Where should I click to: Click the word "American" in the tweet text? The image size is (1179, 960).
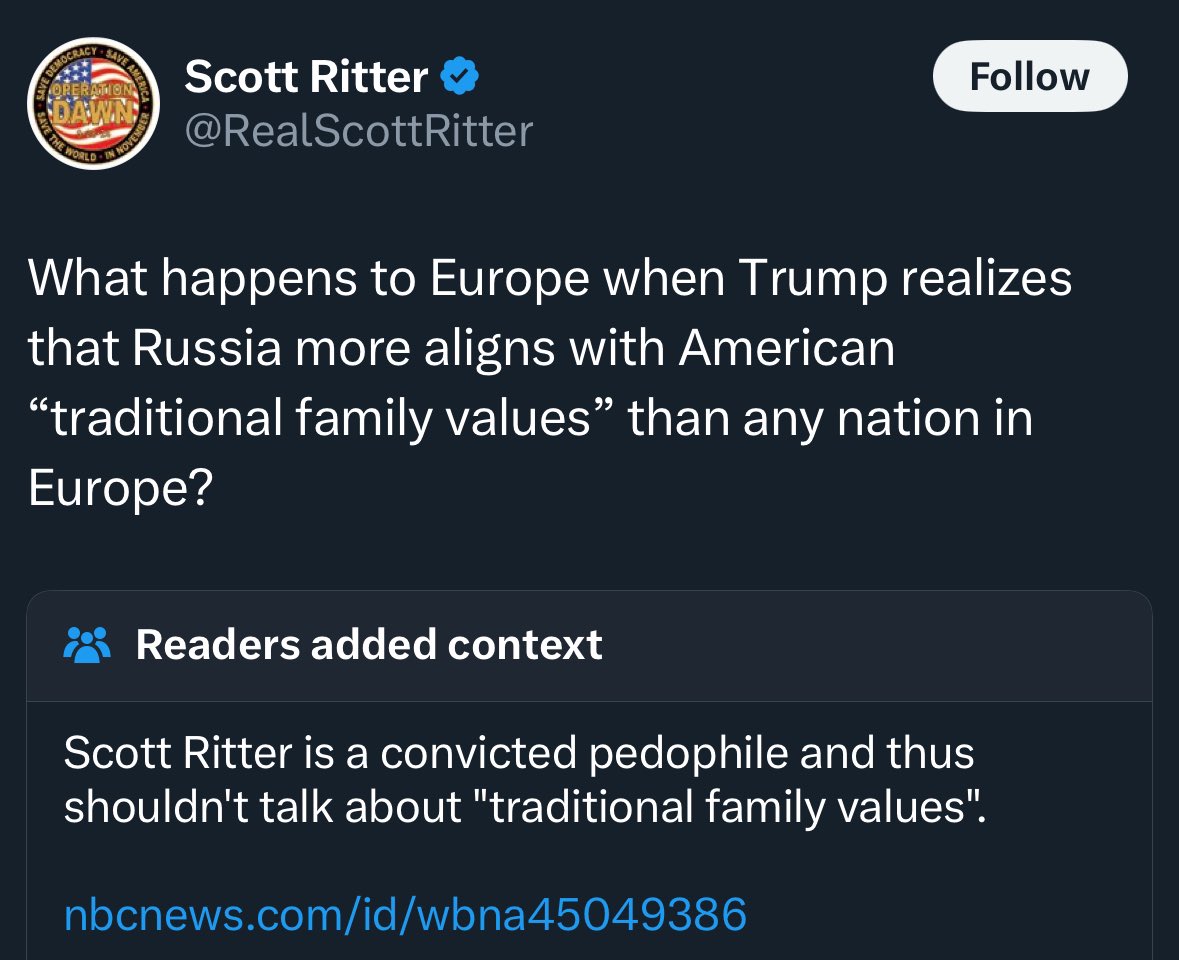[x=788, y=348]
